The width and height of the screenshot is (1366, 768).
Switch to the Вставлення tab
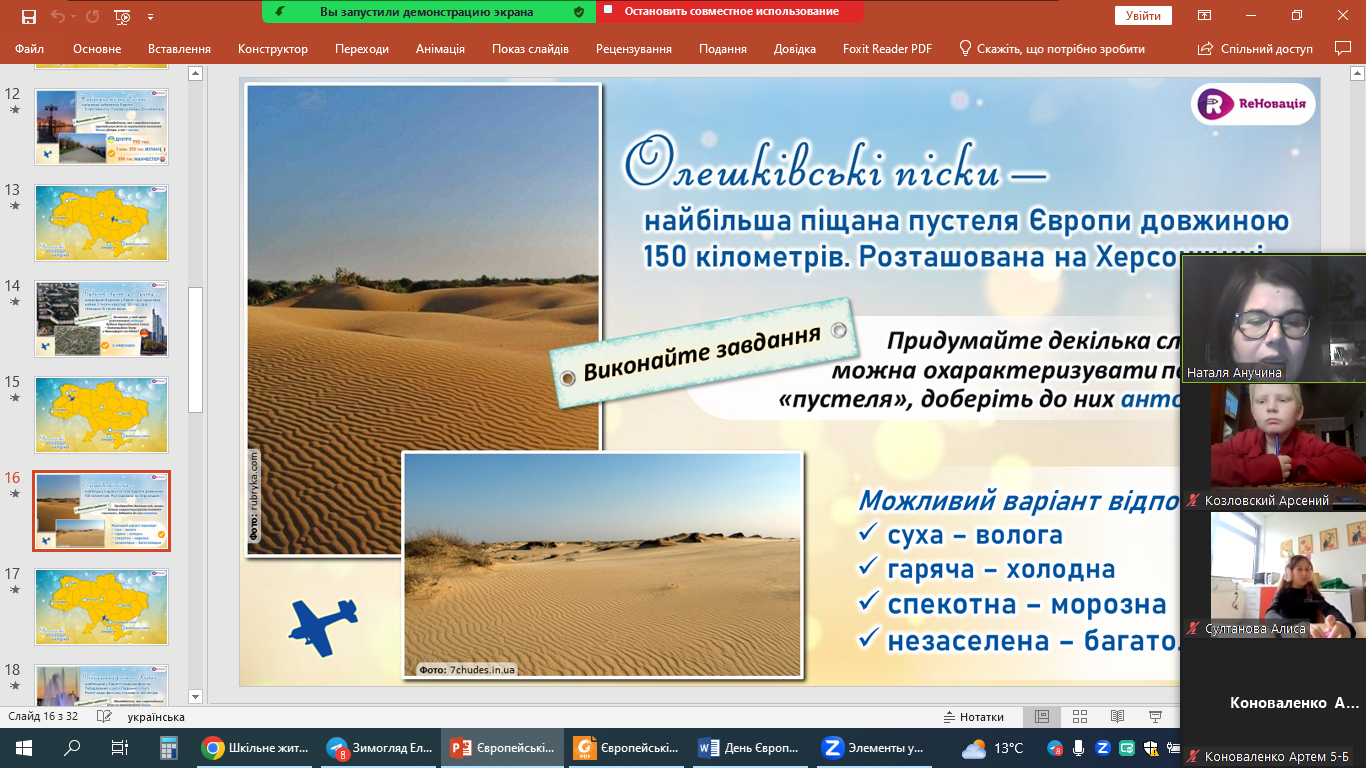[x=179, y=48]
